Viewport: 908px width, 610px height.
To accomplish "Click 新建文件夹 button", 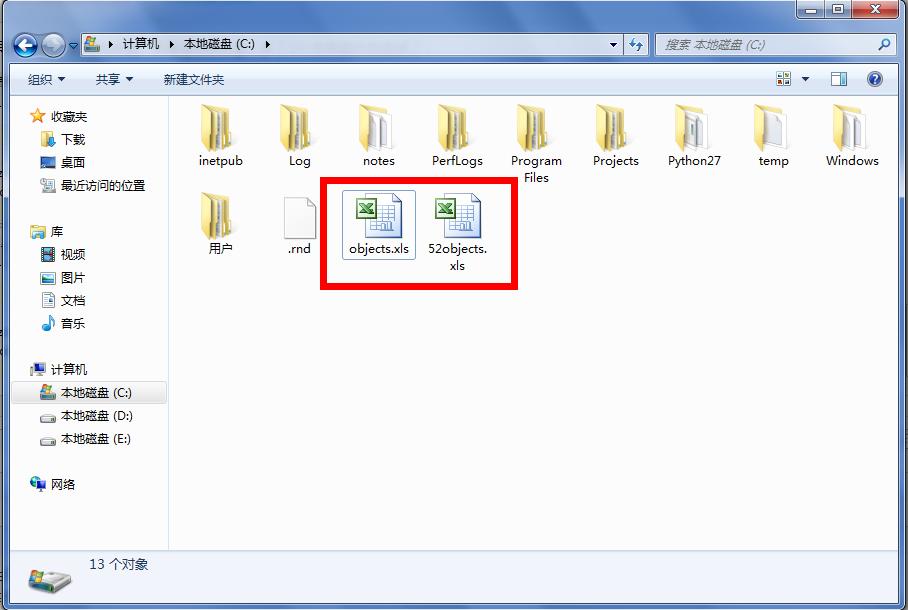I will click(193, 79).
